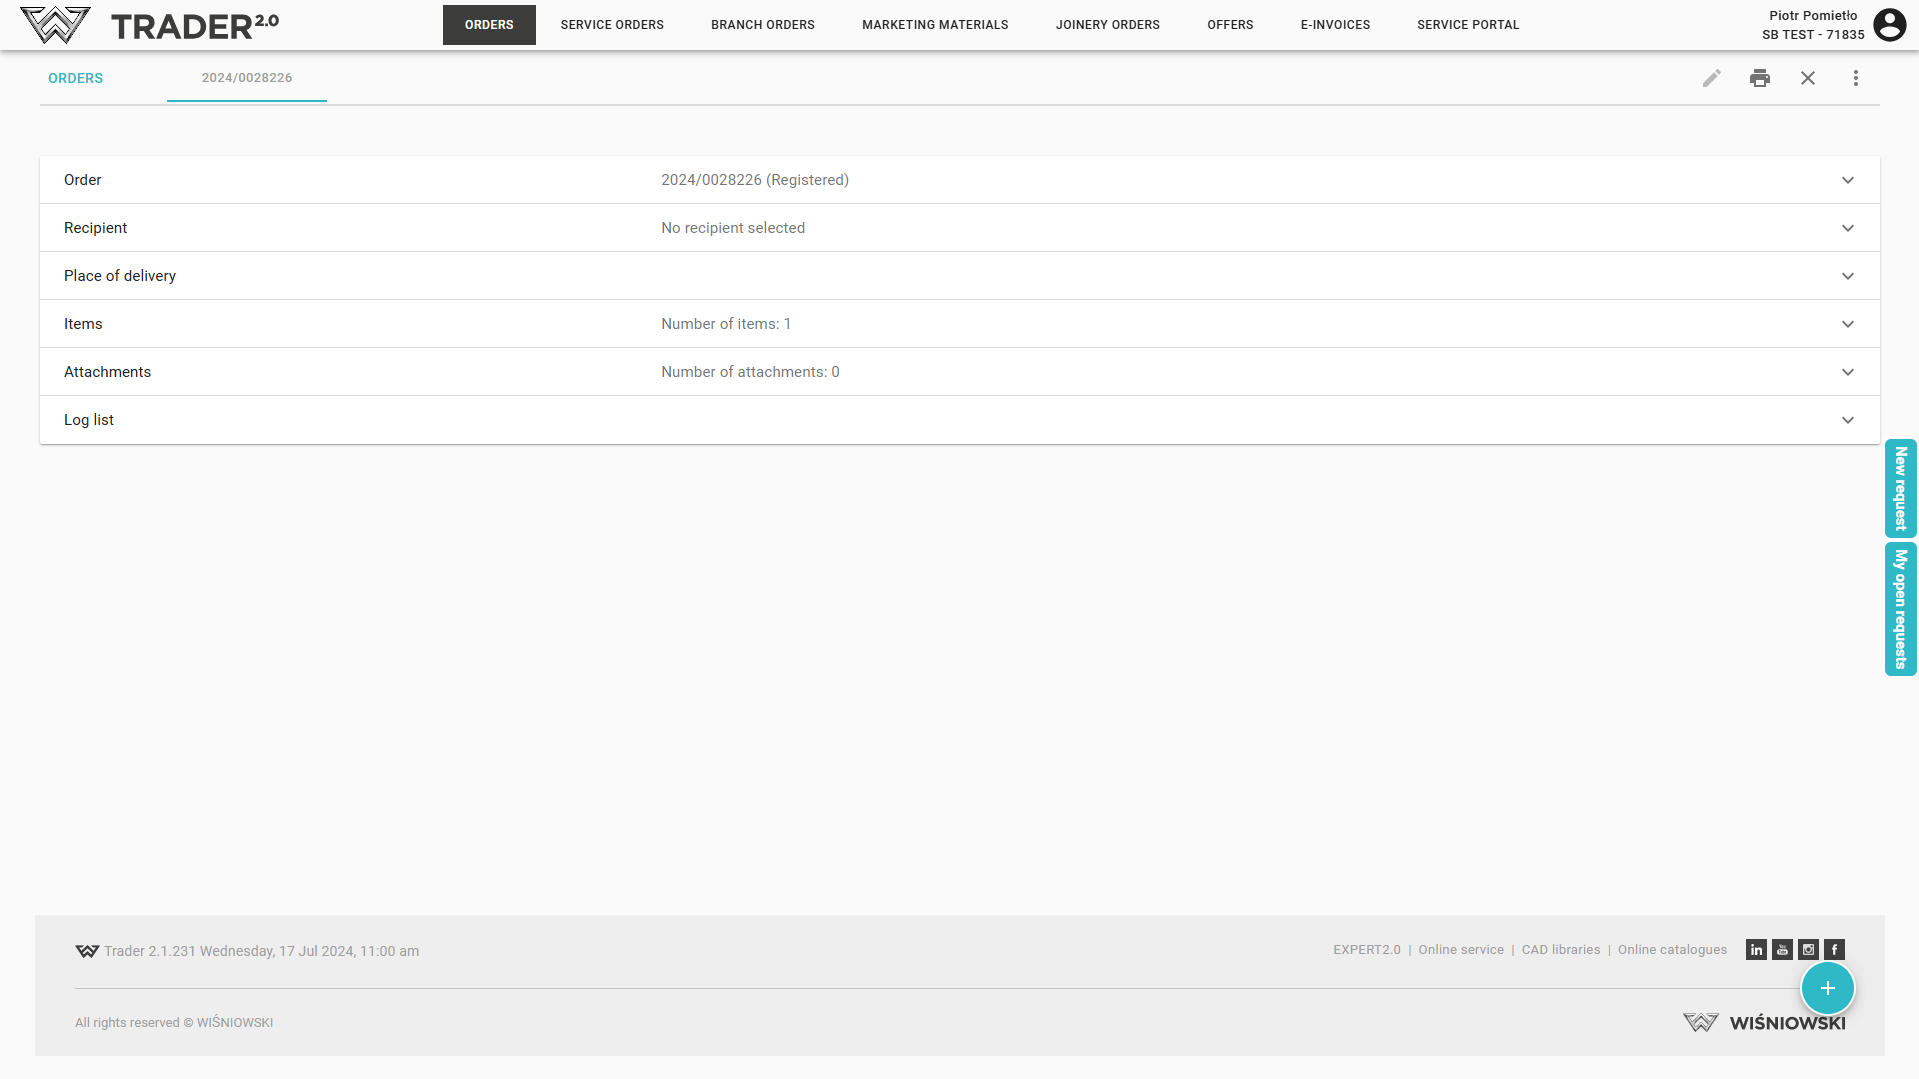
Task: Open the YouTube social icon
Action: click(1782, 950)
